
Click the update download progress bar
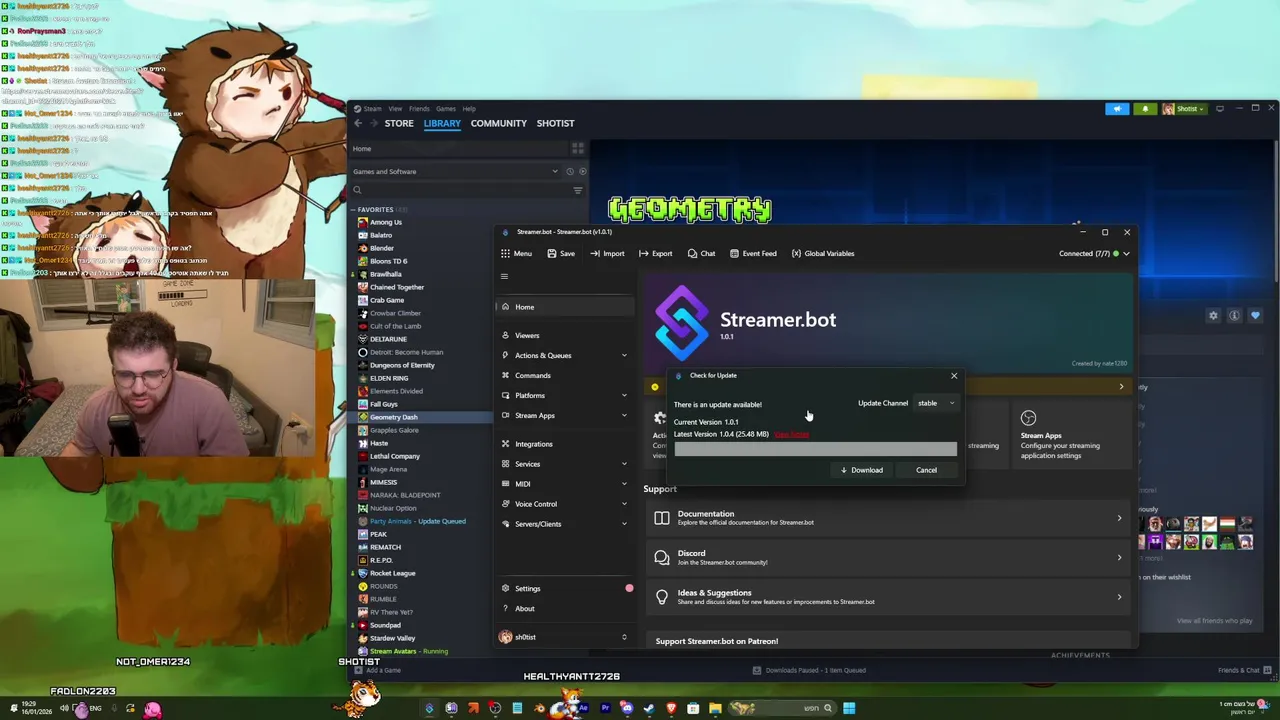tap(815, 448)
